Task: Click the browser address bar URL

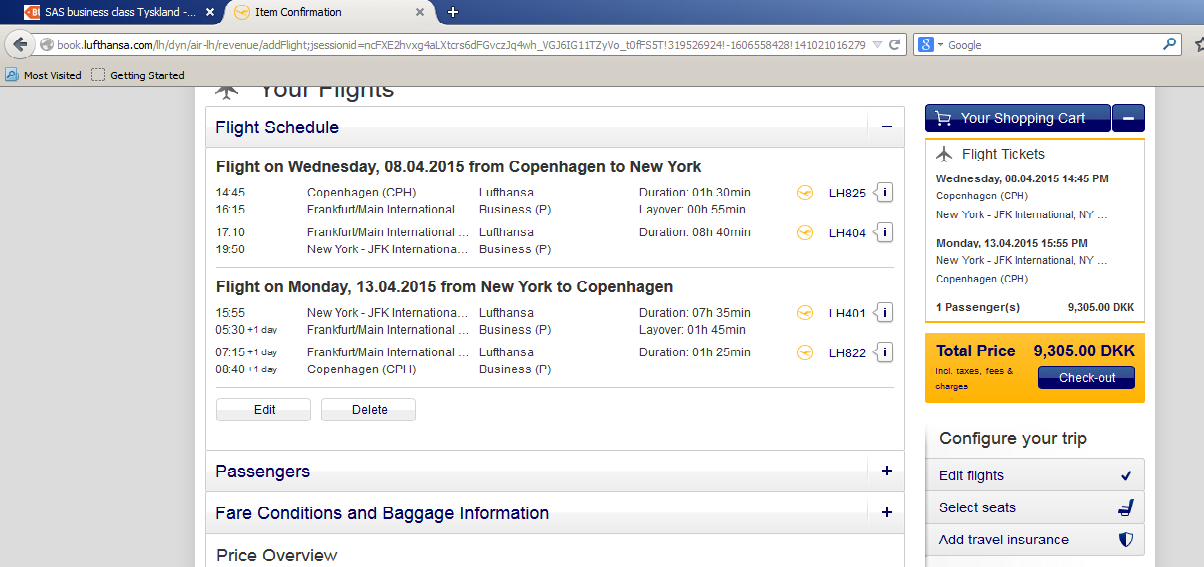Action: (460, 45)
